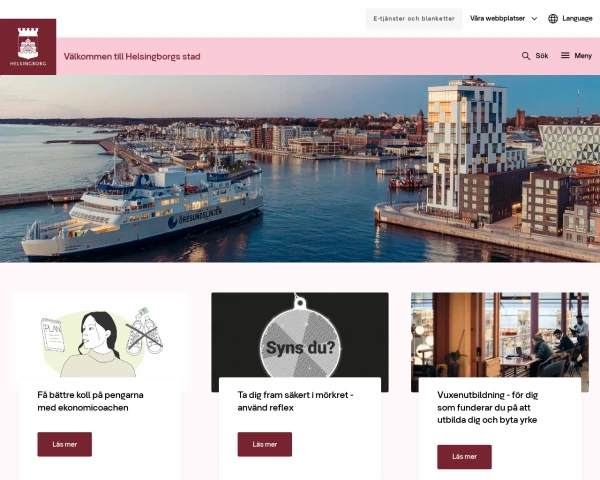The height and width of the screenshot is (480, 600).
Task: Select the Language text link
Action: 577,18
